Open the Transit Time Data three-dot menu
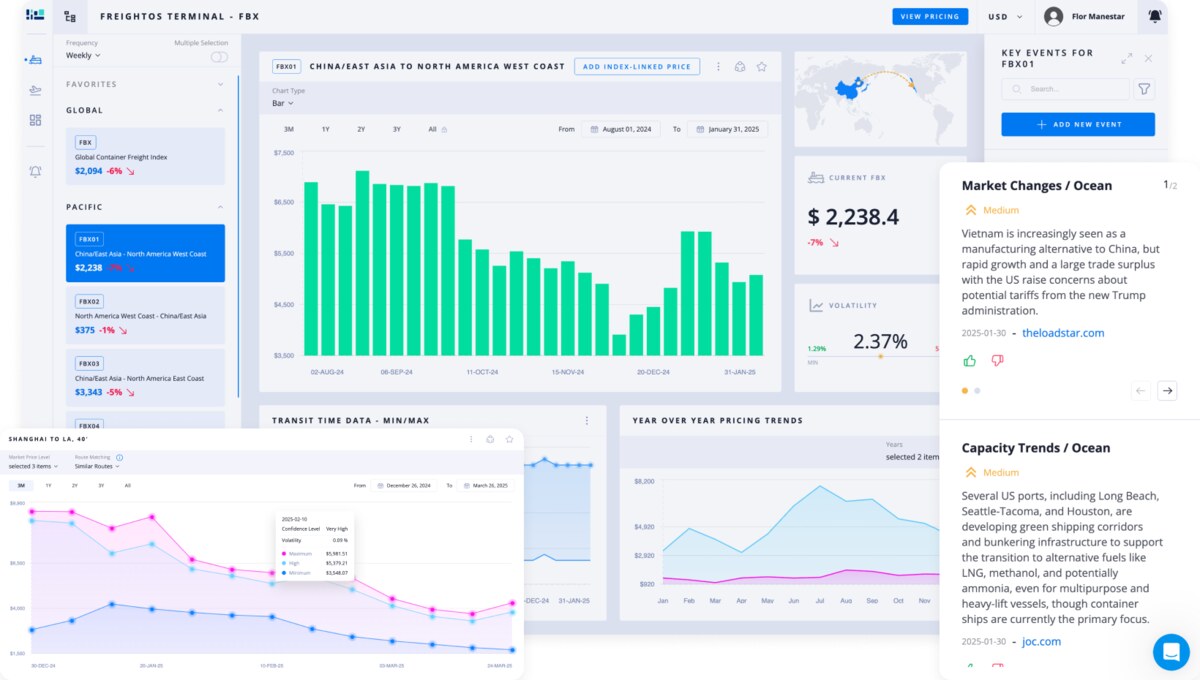The height and width of the screenshot is (680, 1200). click(x=587, y=421)
